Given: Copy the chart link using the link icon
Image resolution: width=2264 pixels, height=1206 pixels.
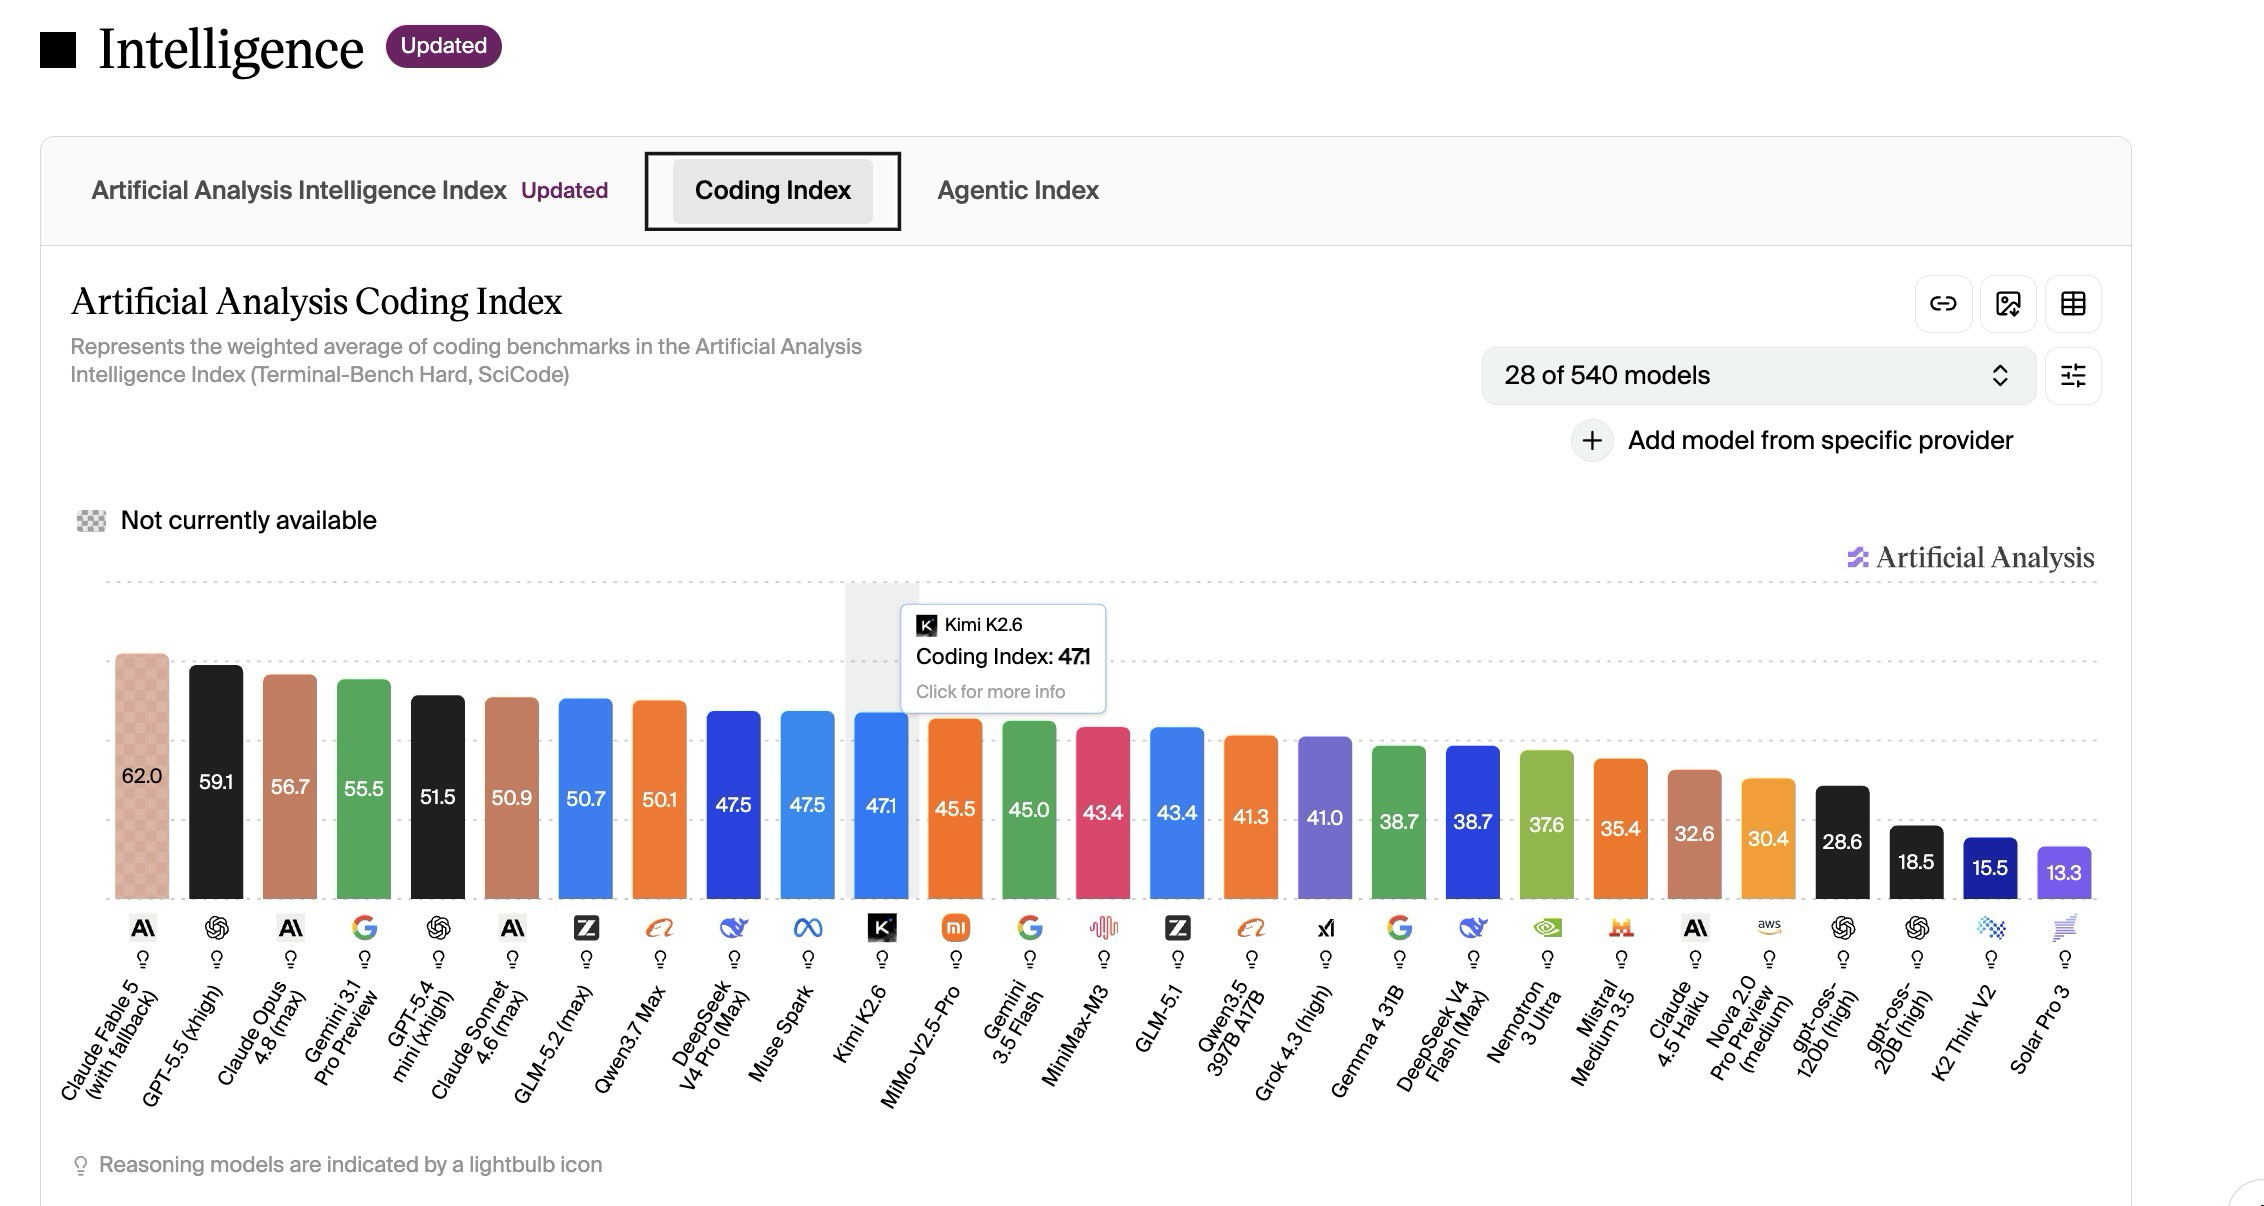Looking at the screenshot, I should [x=1943, y=304].
